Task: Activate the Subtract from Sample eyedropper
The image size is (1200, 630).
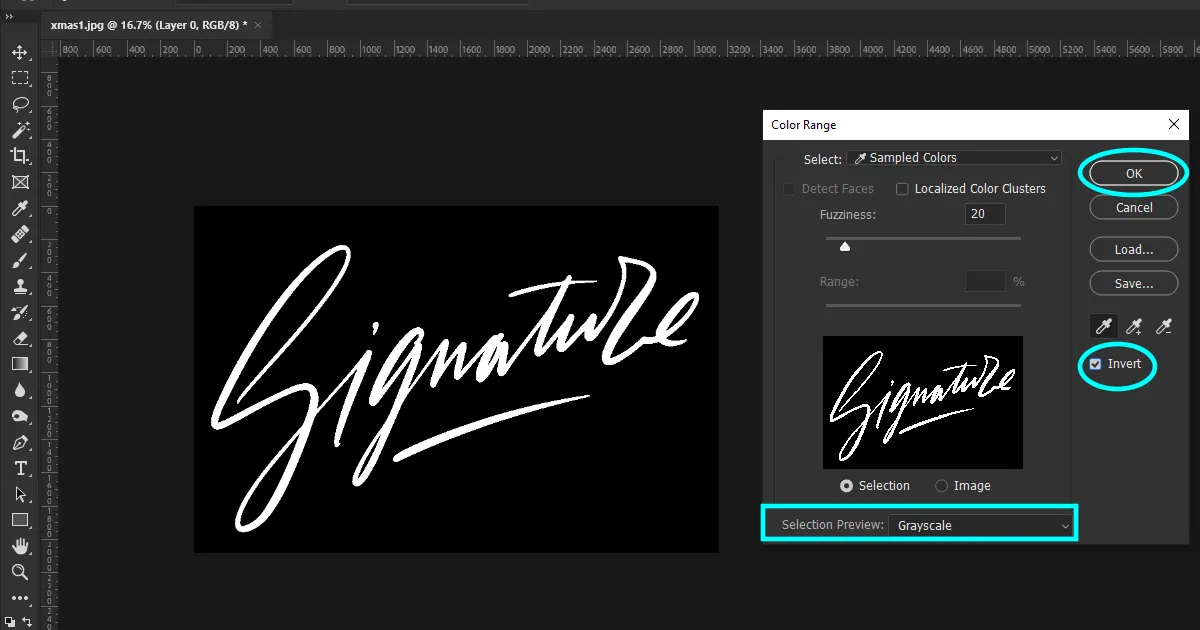Action: (x=1162, y=326)
